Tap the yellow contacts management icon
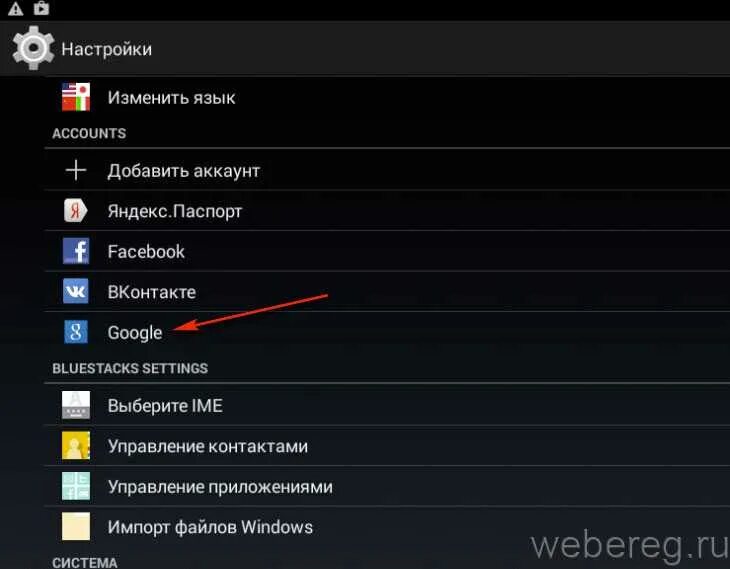The image size is (730, 569). 76,446
